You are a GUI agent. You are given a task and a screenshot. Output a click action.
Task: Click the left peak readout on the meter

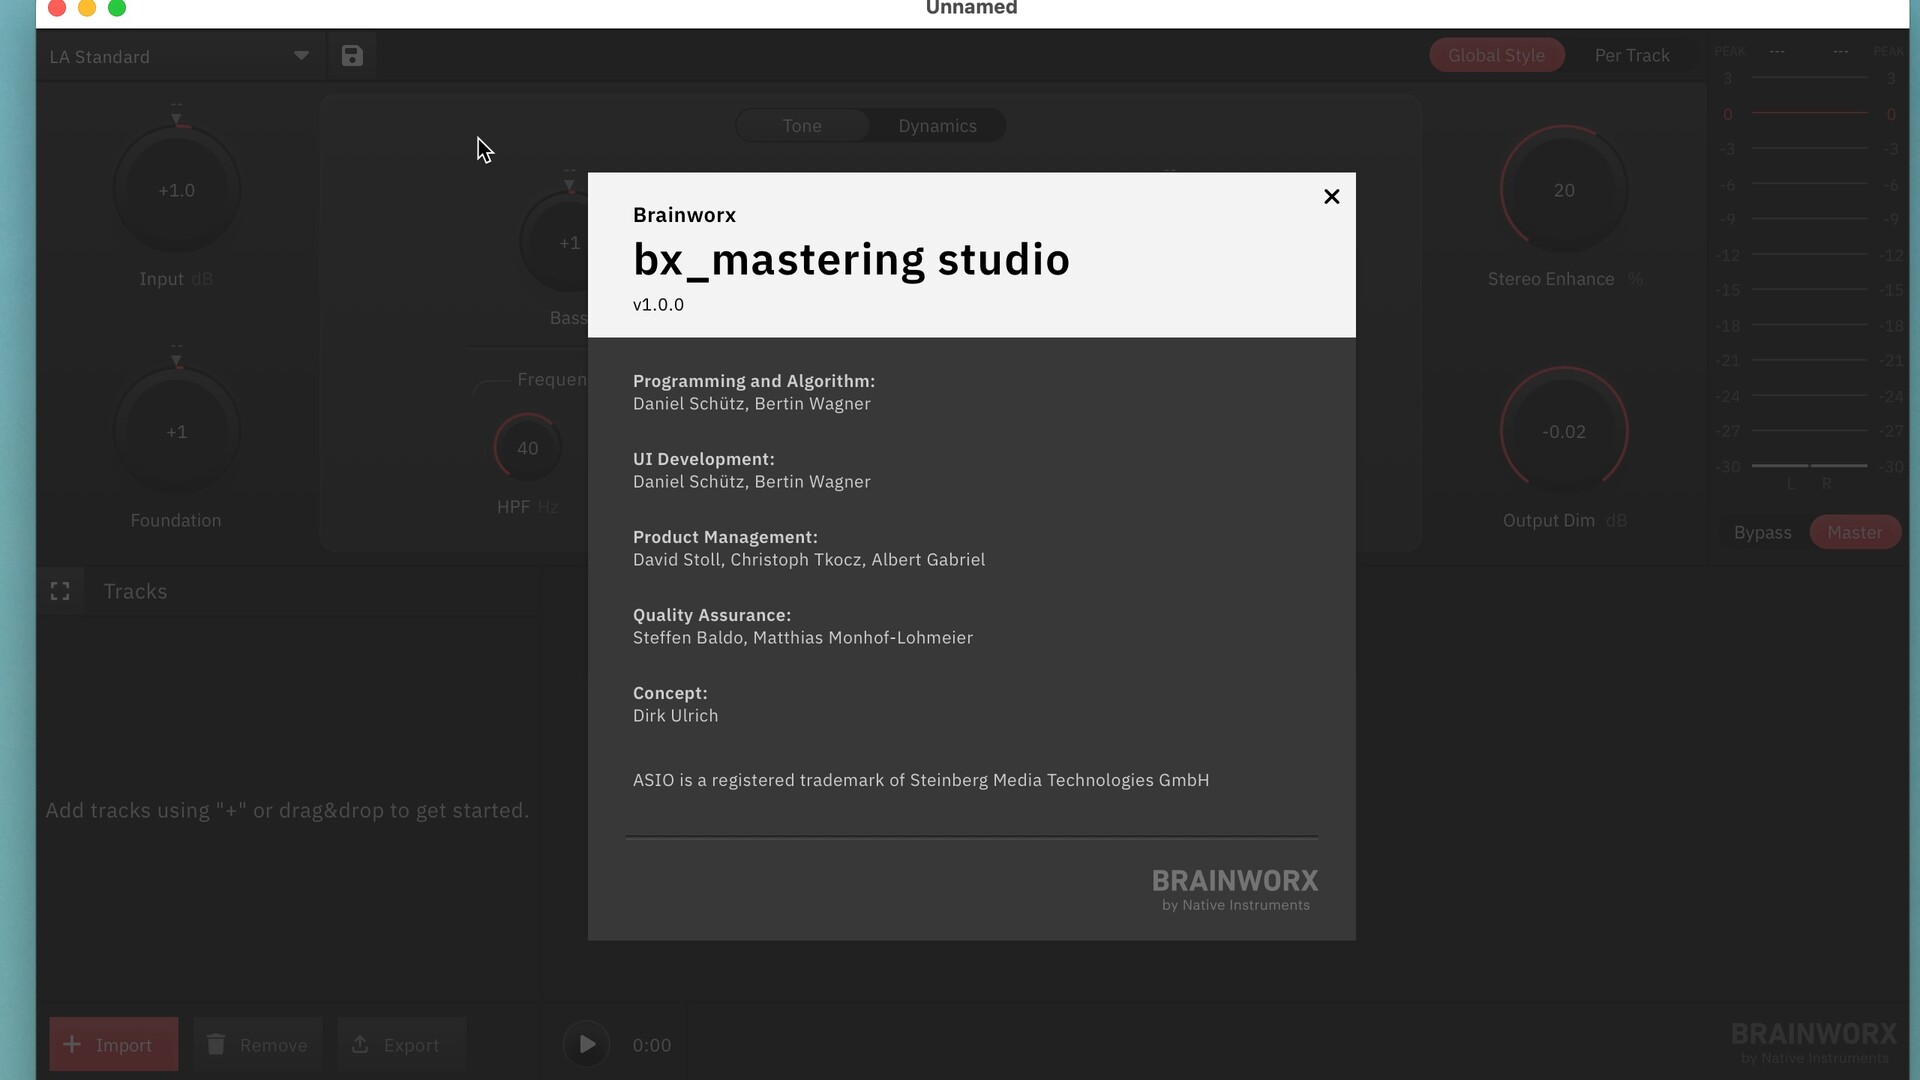tap(1777, 51)
